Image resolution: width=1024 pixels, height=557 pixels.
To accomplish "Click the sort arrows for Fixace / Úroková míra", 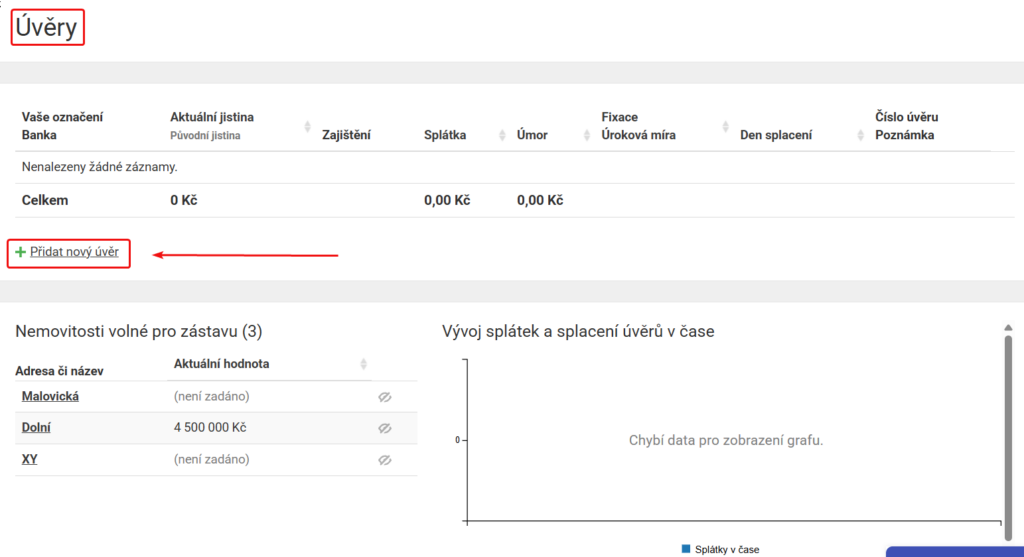I will tap(725, 126).
